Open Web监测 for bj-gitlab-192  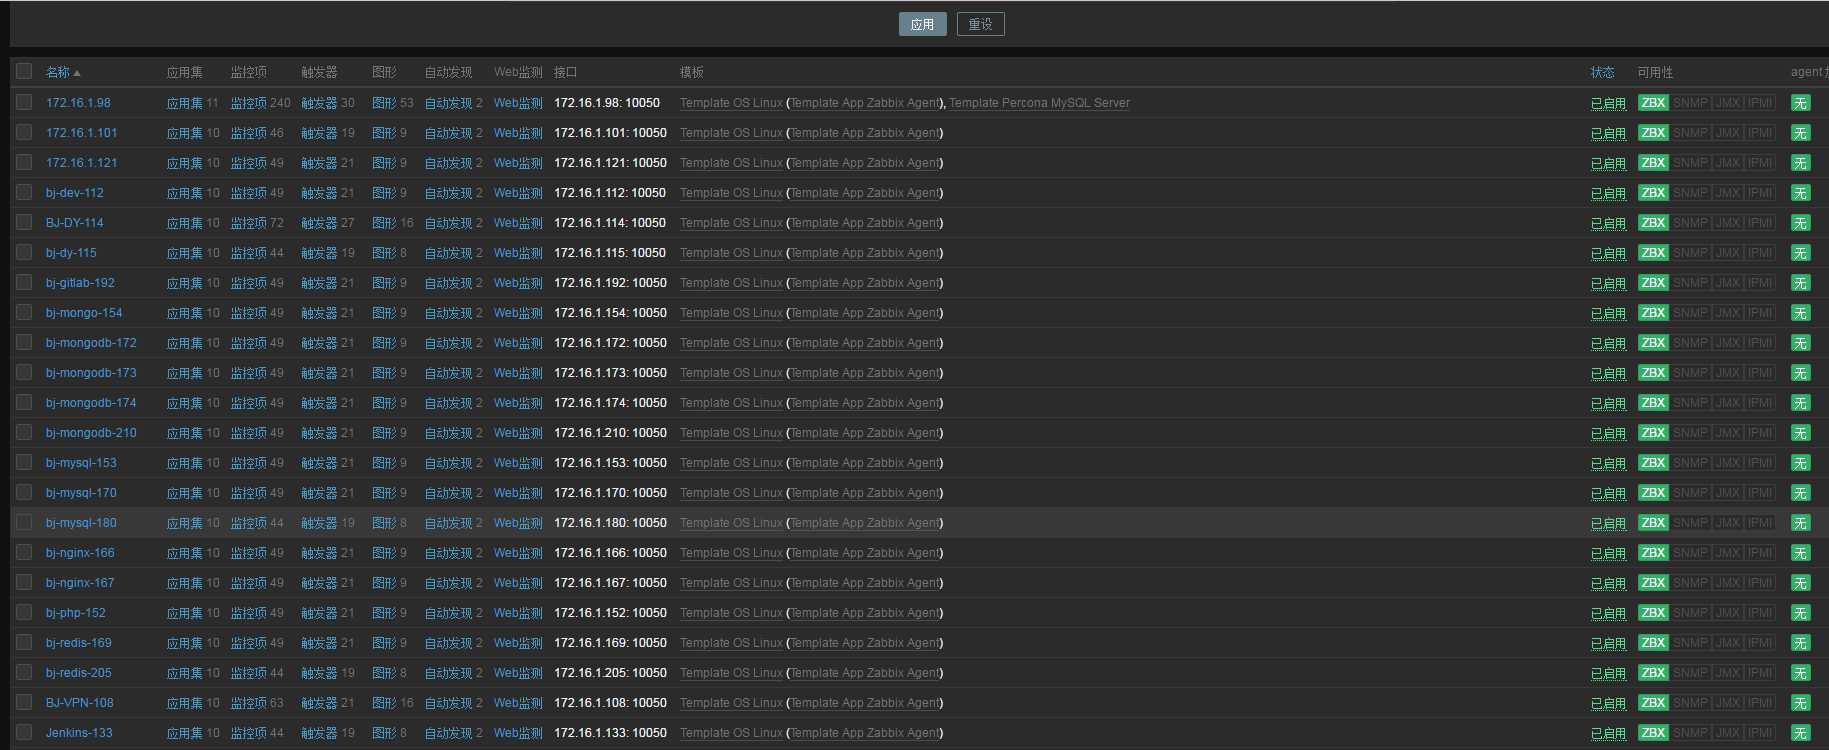coord(518,283)
